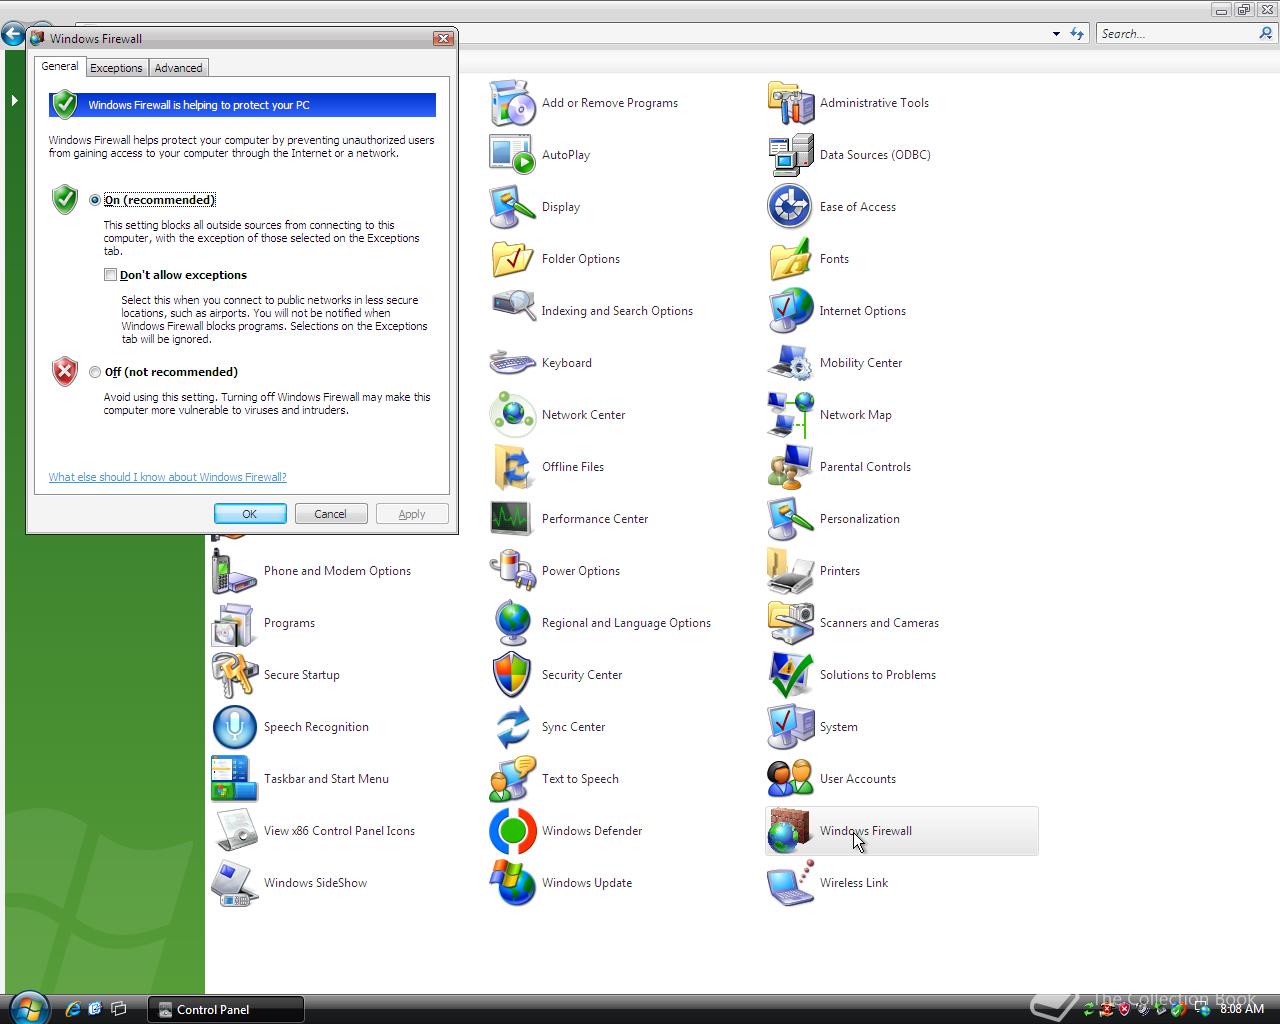Open the Printers icon

pos(790,571)
